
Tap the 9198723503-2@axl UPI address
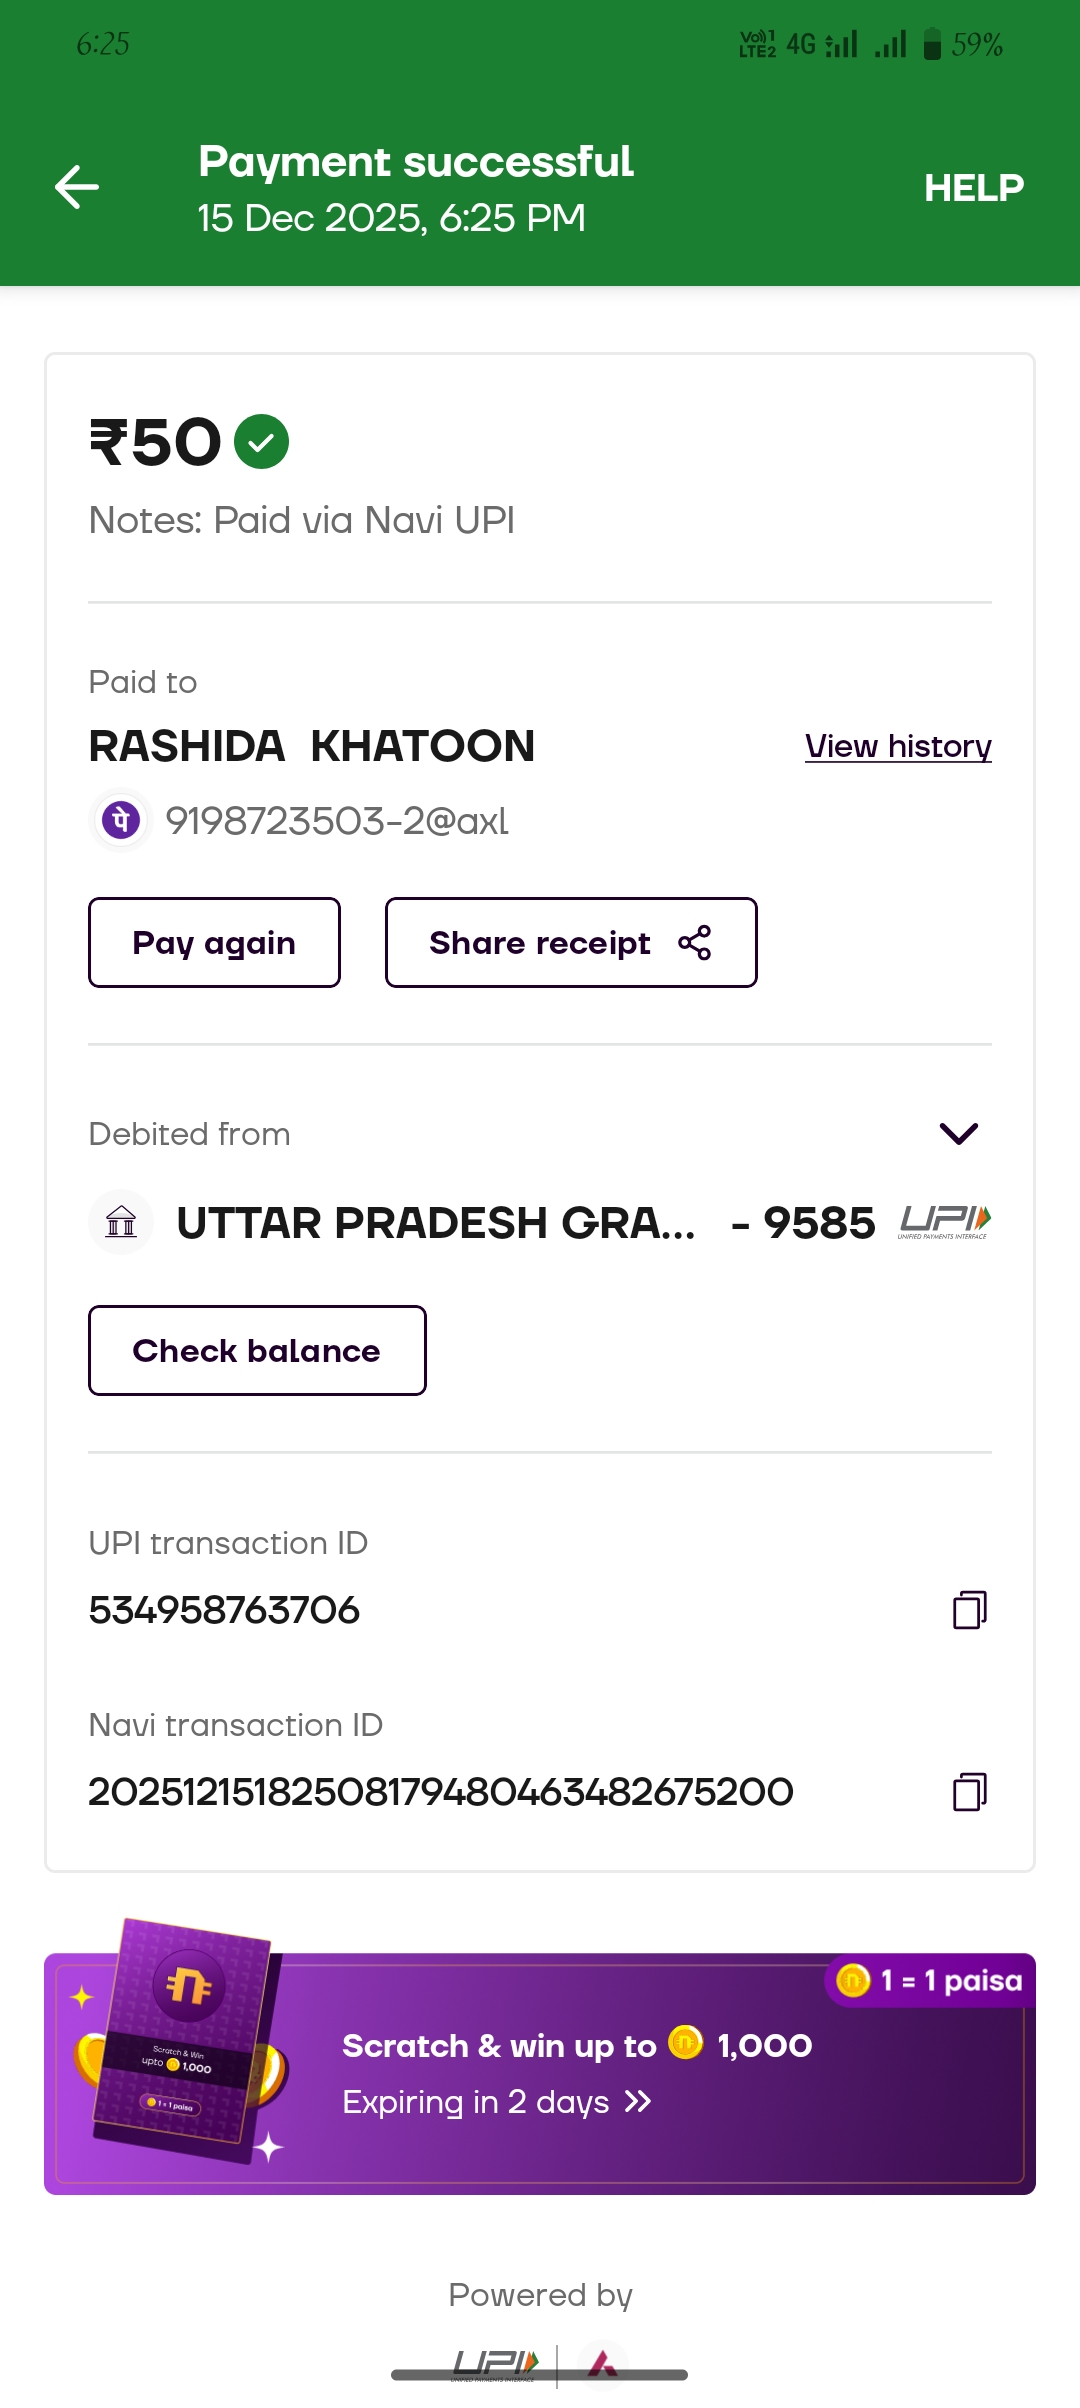click(336, 821)
